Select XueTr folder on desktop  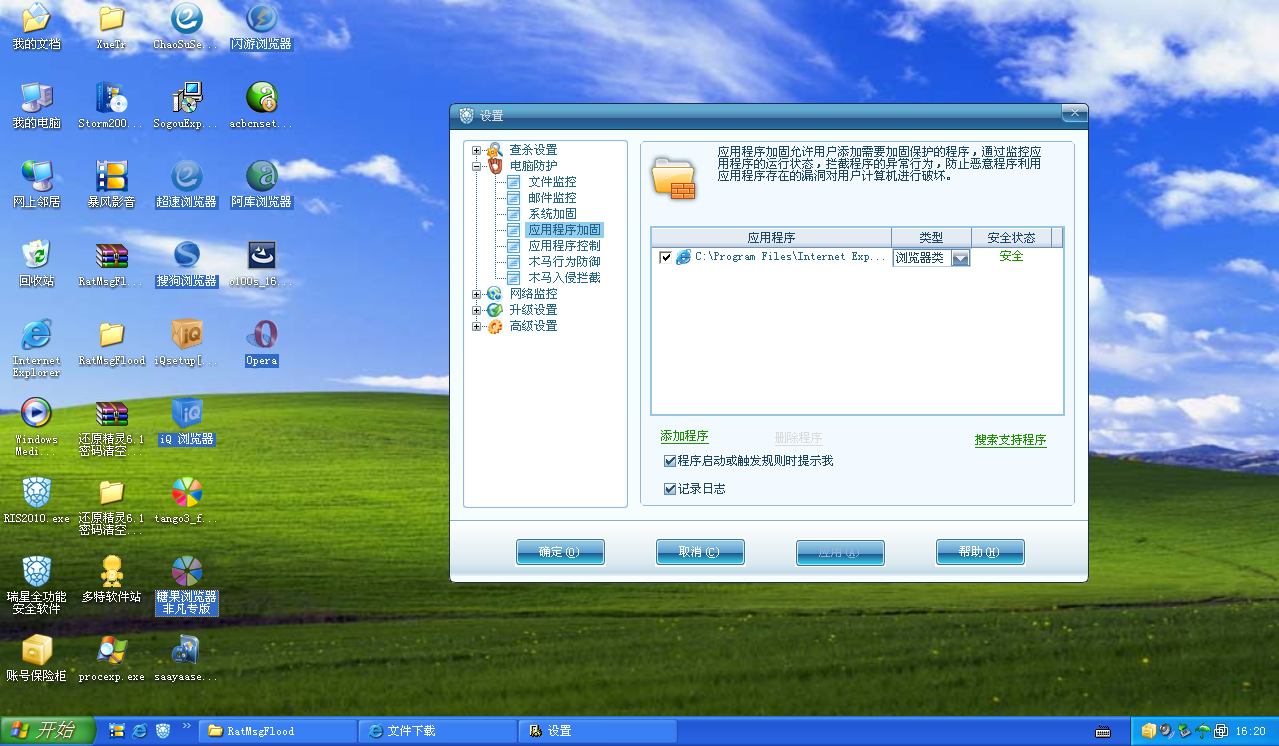(x=111, y=27)
